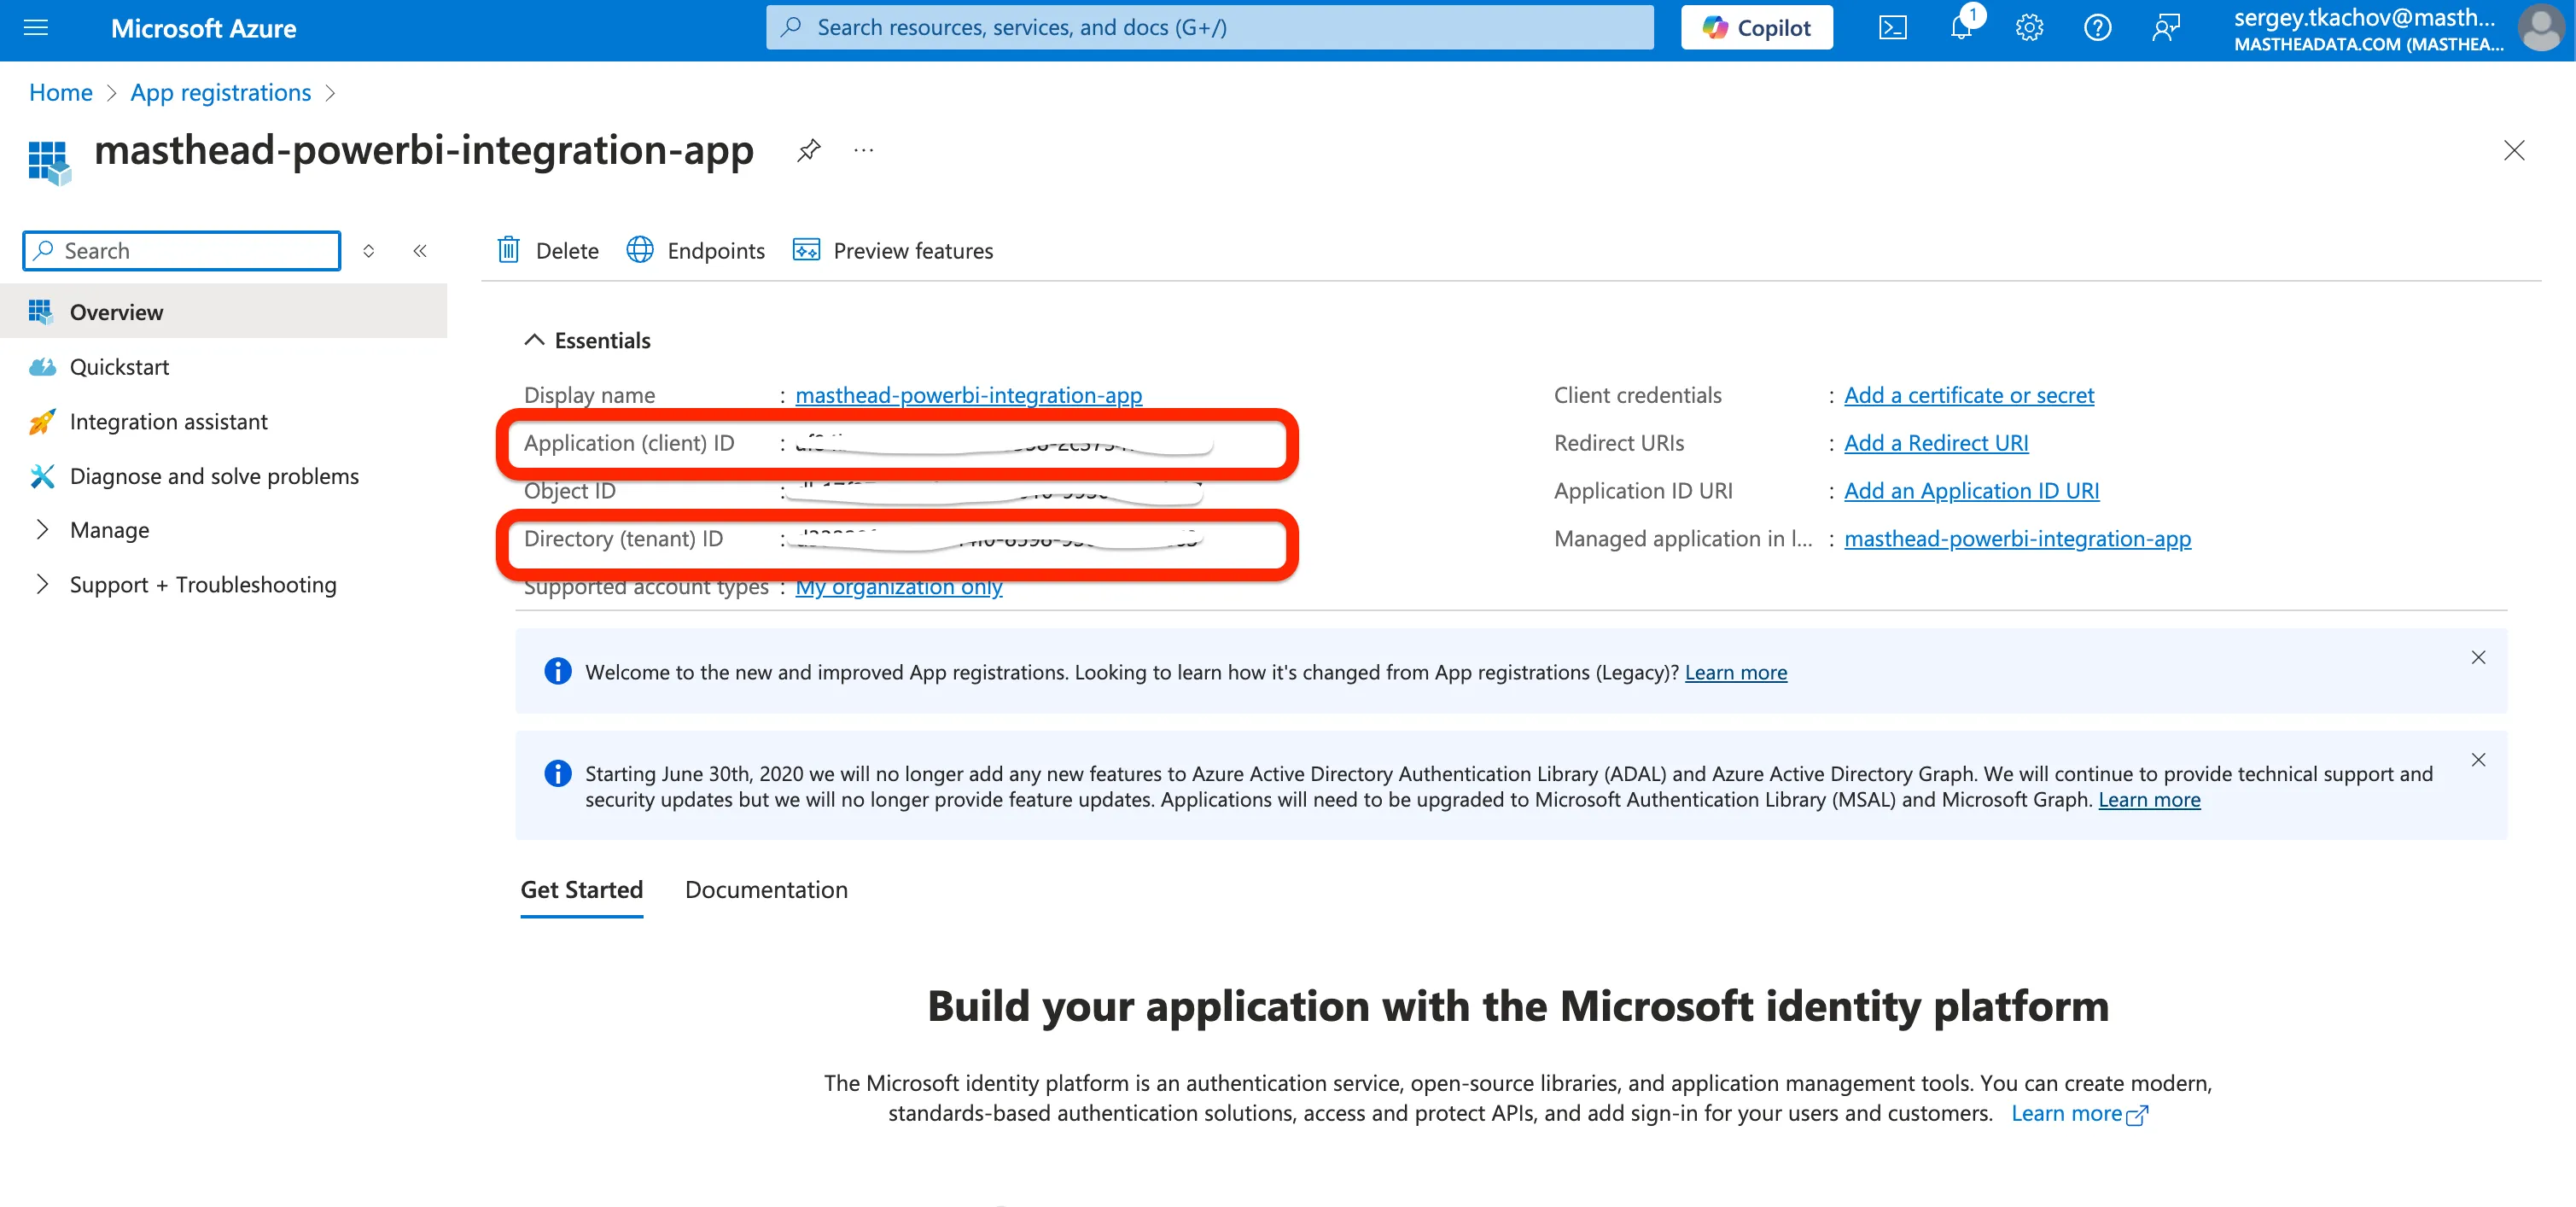This screenshot has height=1207, width=2576.
Task: Pin the app registration to dashboard
Action: click(808, 150)
